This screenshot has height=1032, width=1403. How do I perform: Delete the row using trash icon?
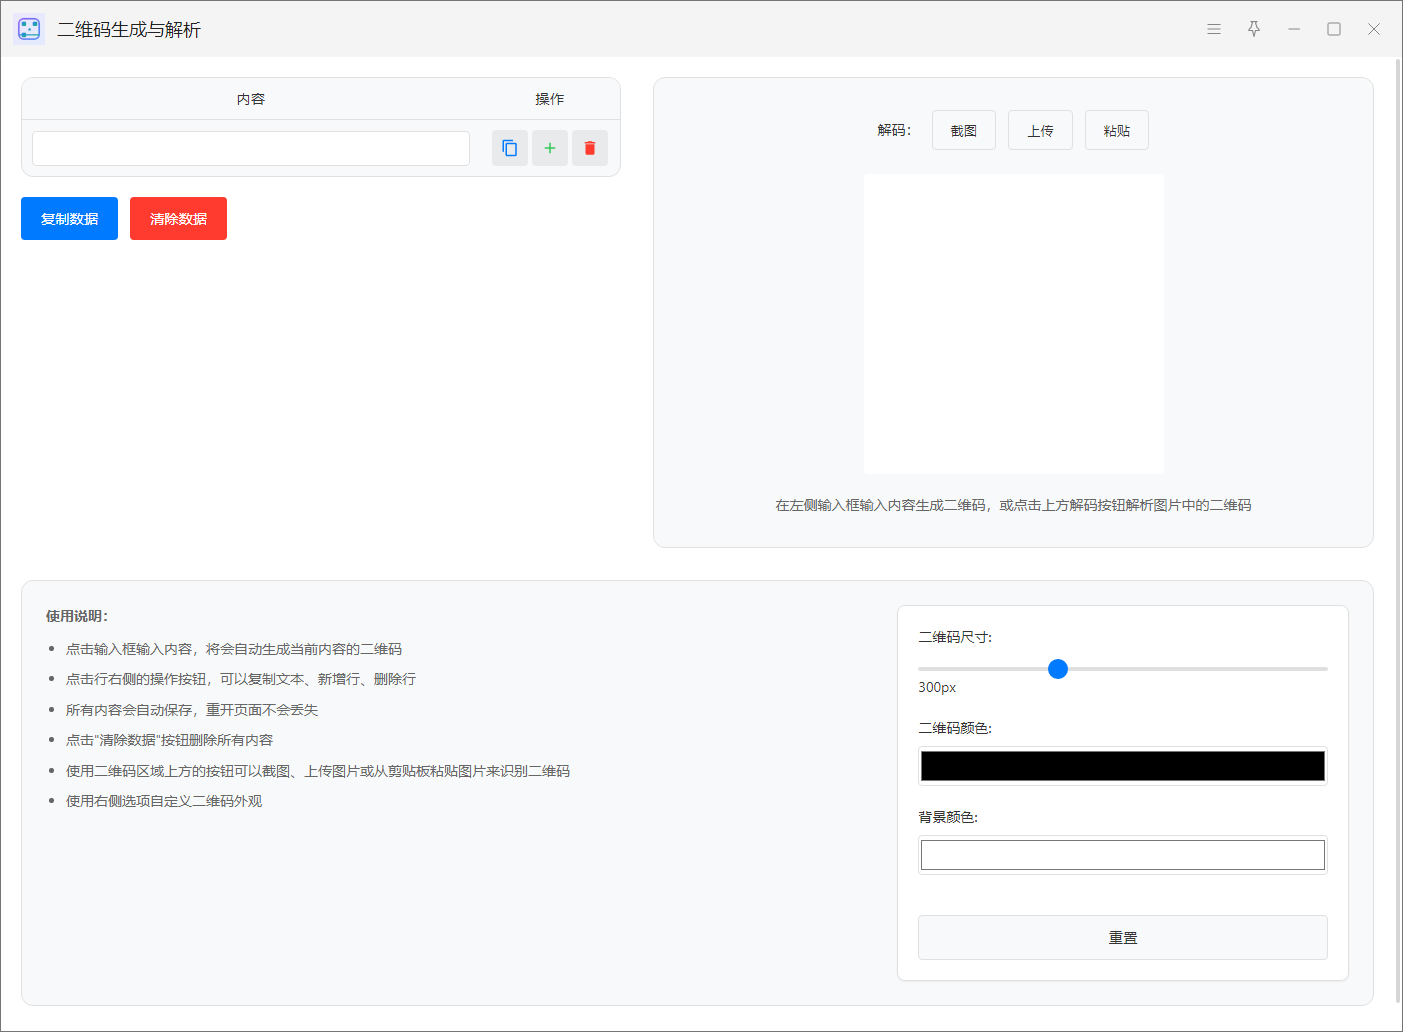(589, 148)
